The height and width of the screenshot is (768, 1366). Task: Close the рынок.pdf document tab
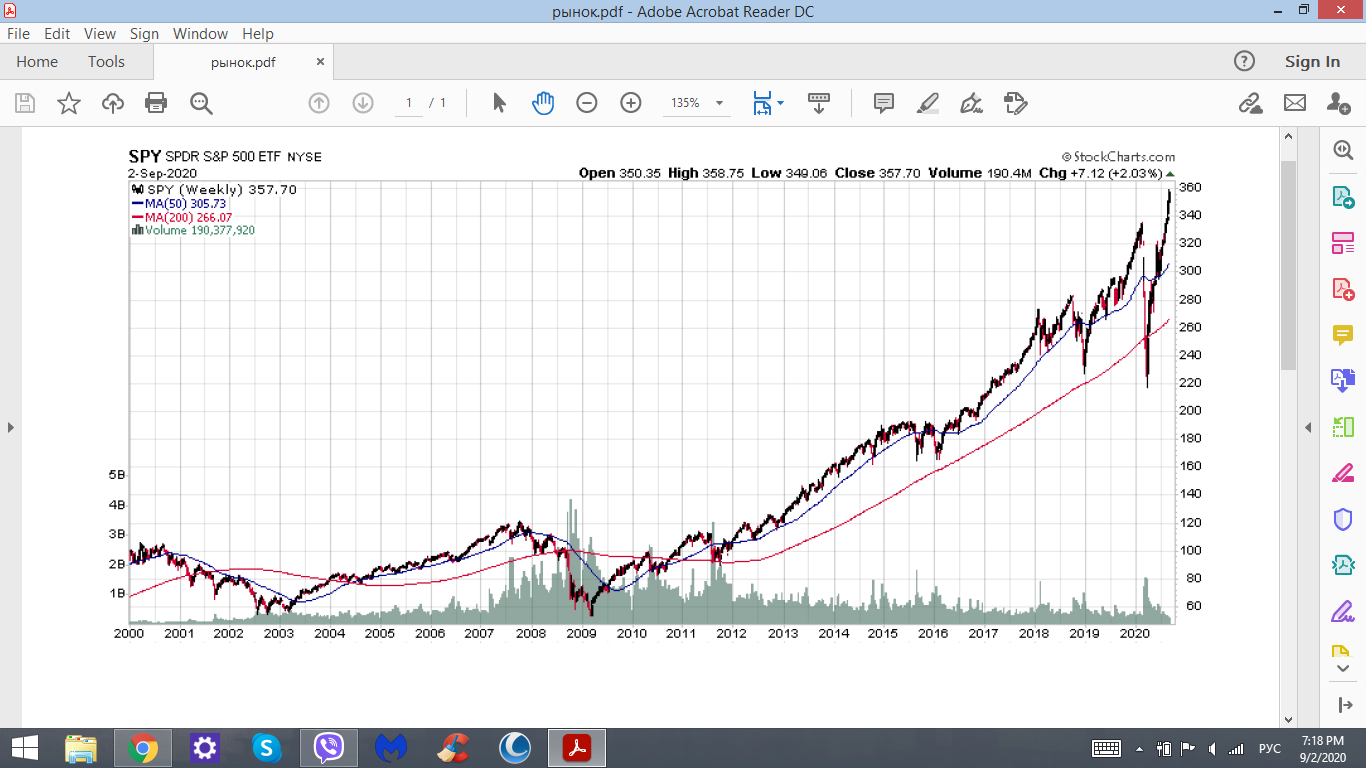click(x=320, y=62)
